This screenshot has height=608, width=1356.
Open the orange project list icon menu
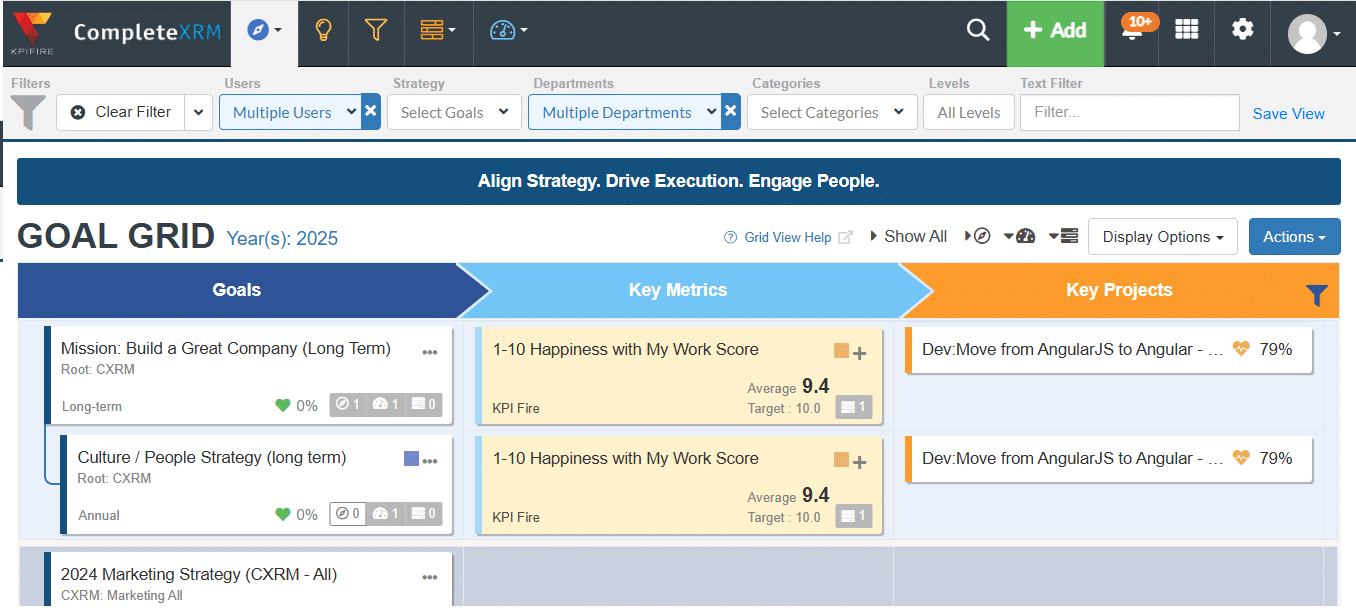coord(437,31)
